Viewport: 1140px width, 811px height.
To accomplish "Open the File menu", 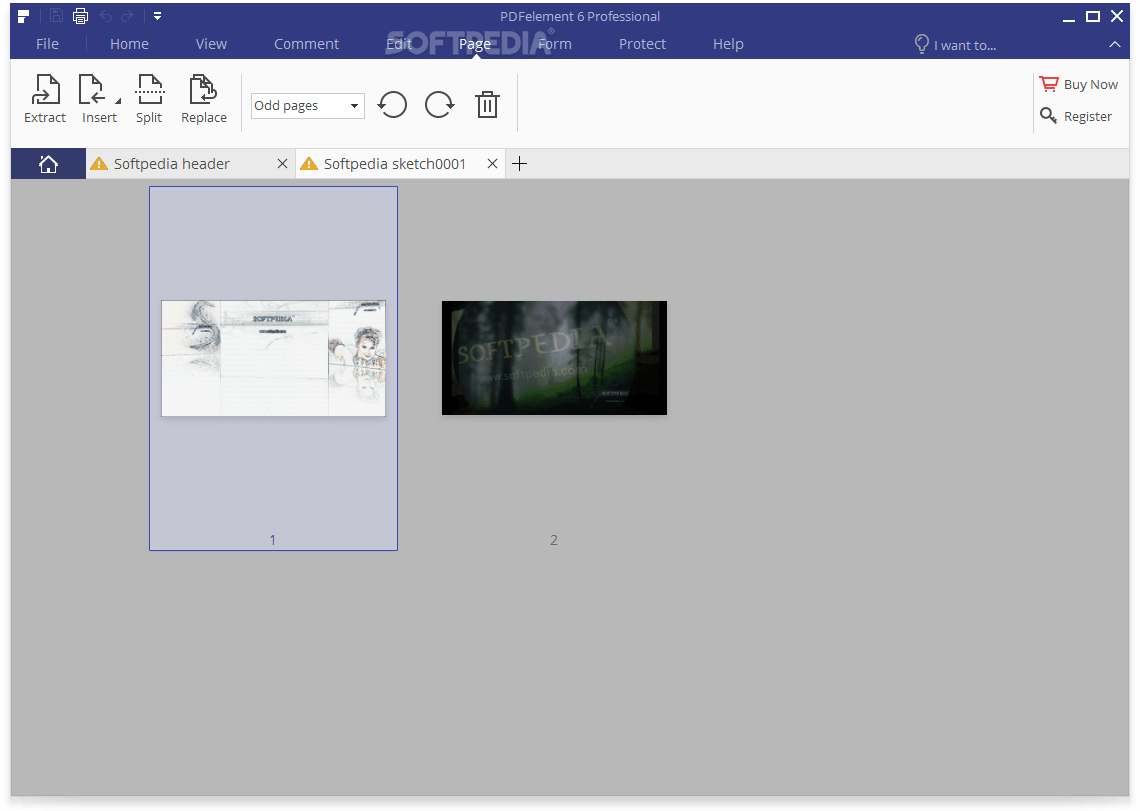I will pyautogui.click(x=47, y=44).
